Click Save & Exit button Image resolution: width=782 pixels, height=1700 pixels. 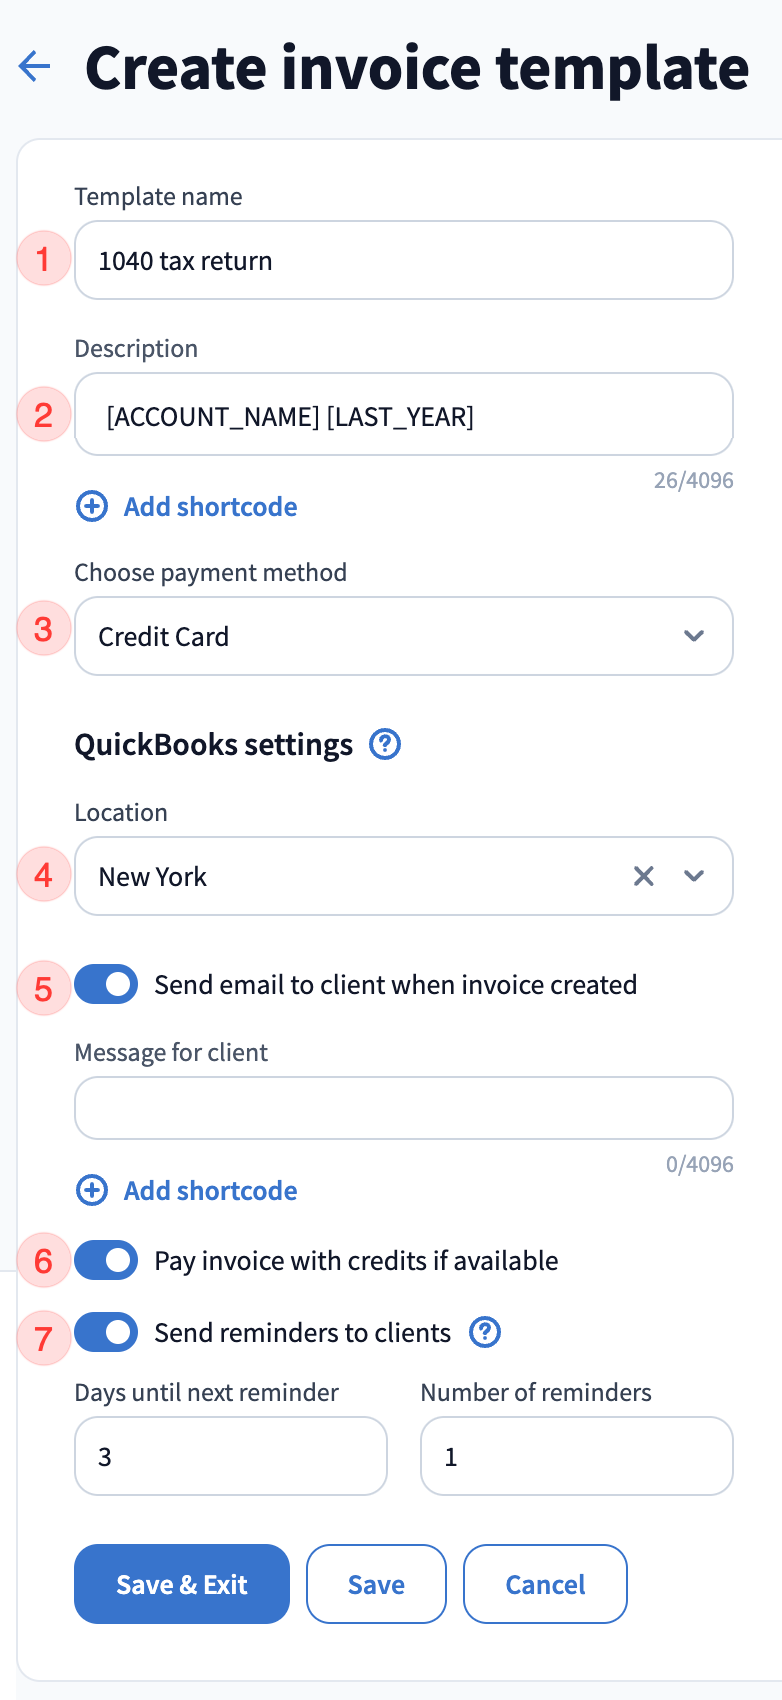(182, 1584)
